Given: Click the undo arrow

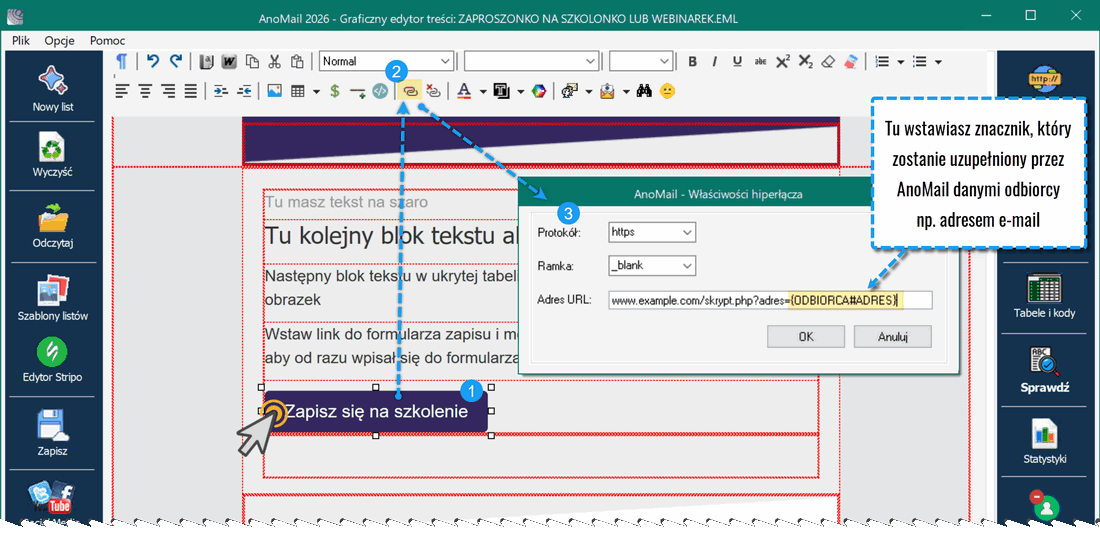Looking at the screenshot, I should click(152, 61).
